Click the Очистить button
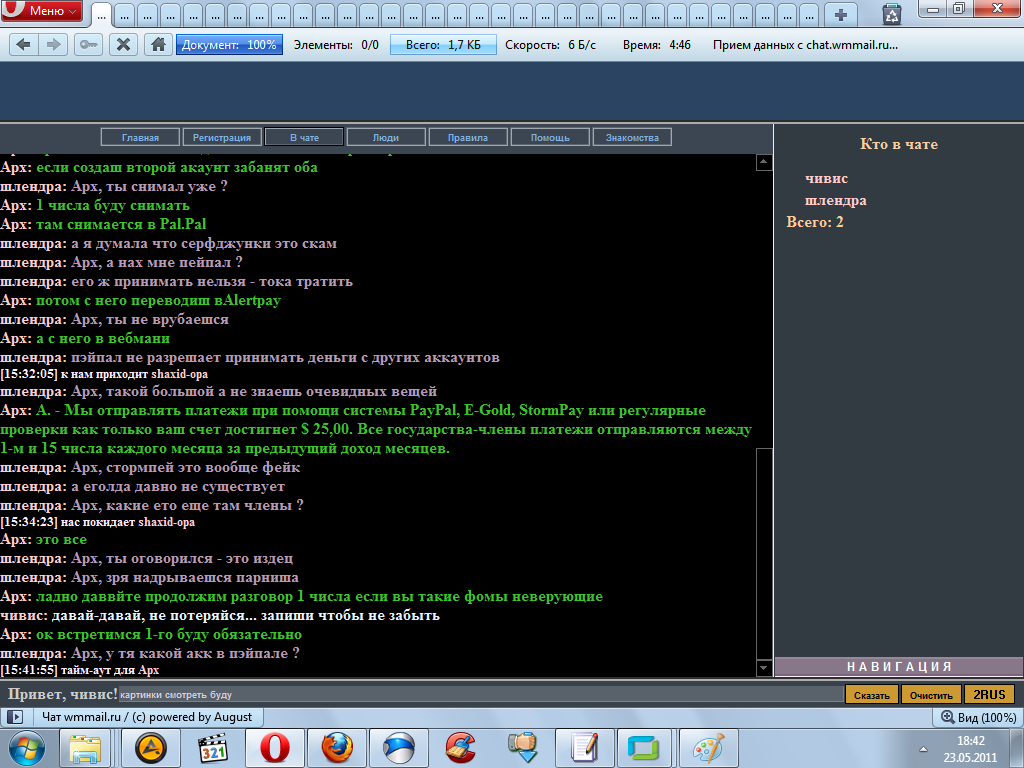Screen dimensions: 1024x768 pos(931,695)
